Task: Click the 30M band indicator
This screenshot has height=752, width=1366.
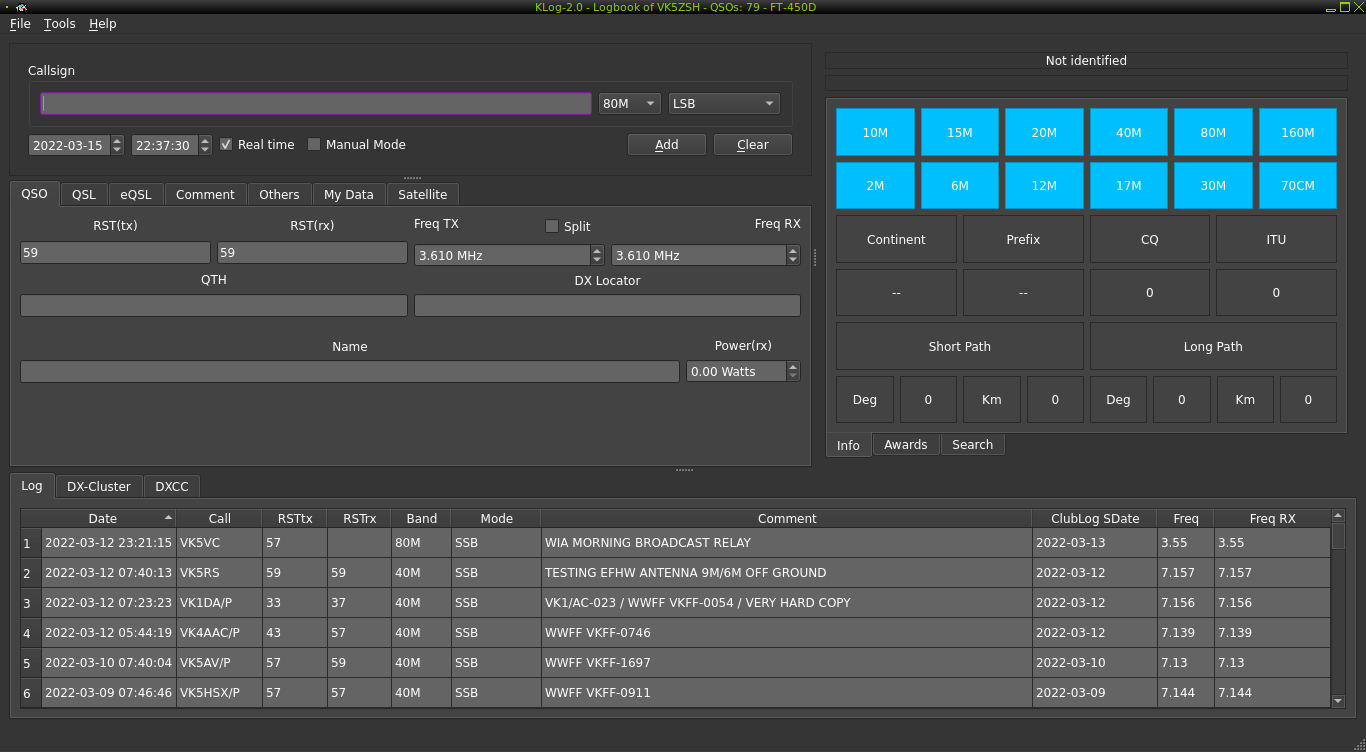Action: click(x=1213, y=186)
